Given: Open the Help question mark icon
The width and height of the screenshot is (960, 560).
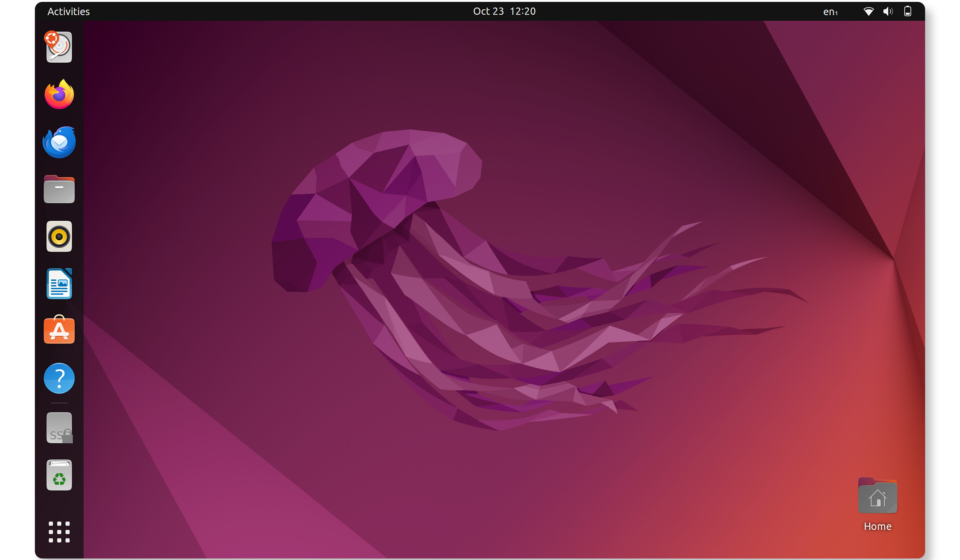Looking at the screenshot, I should [x=59, y=379].
